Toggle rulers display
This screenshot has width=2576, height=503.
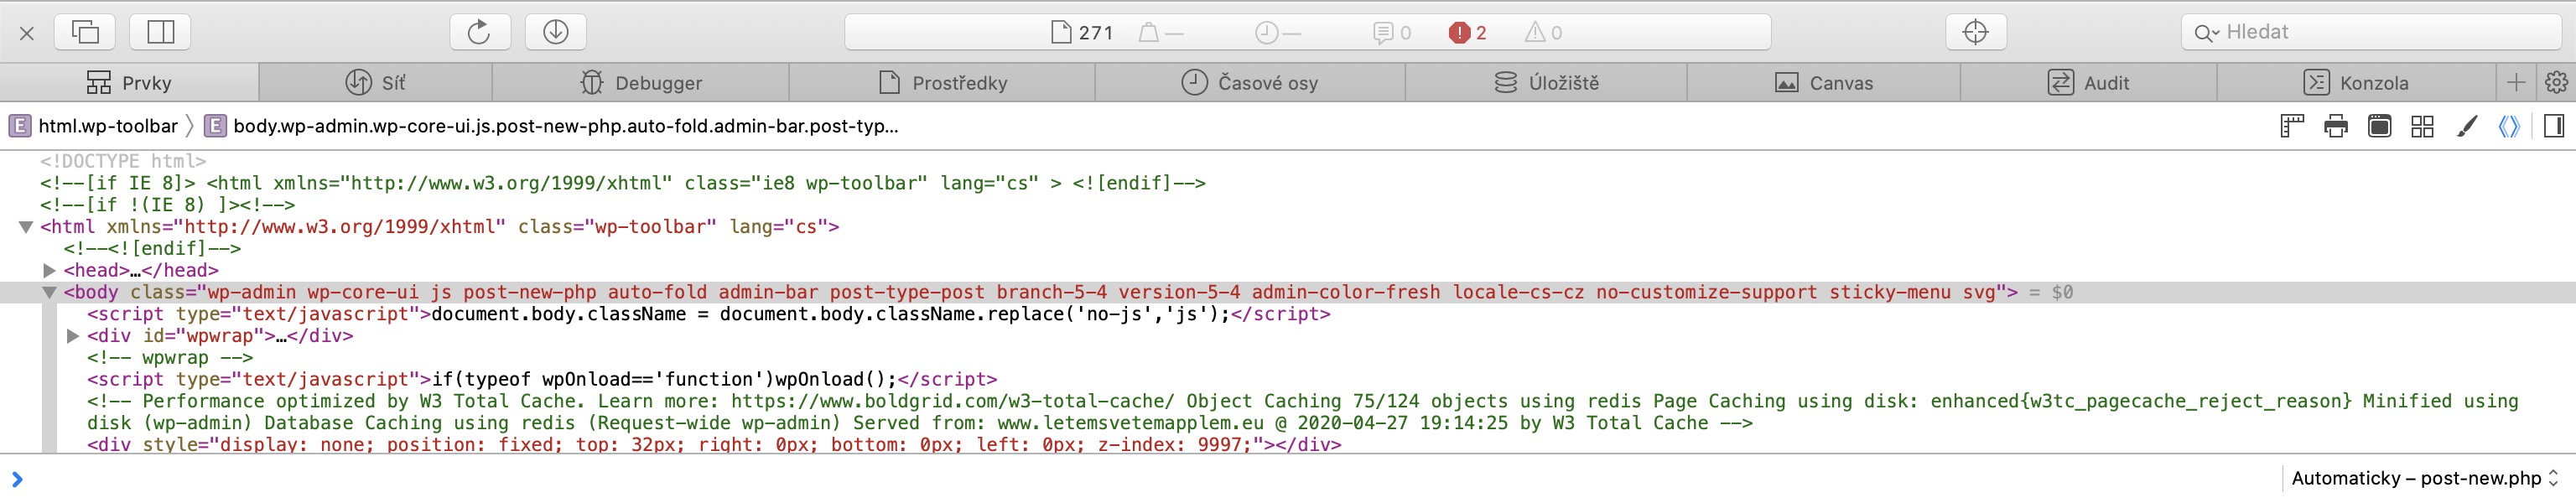pyautogui.click(x=2291, y=126)
